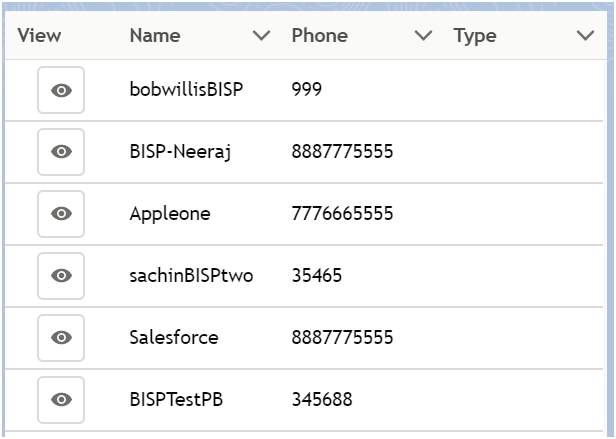Select the Phone column header
The height and width of the screenshot is (439, 616).
(x=320, y=35)
